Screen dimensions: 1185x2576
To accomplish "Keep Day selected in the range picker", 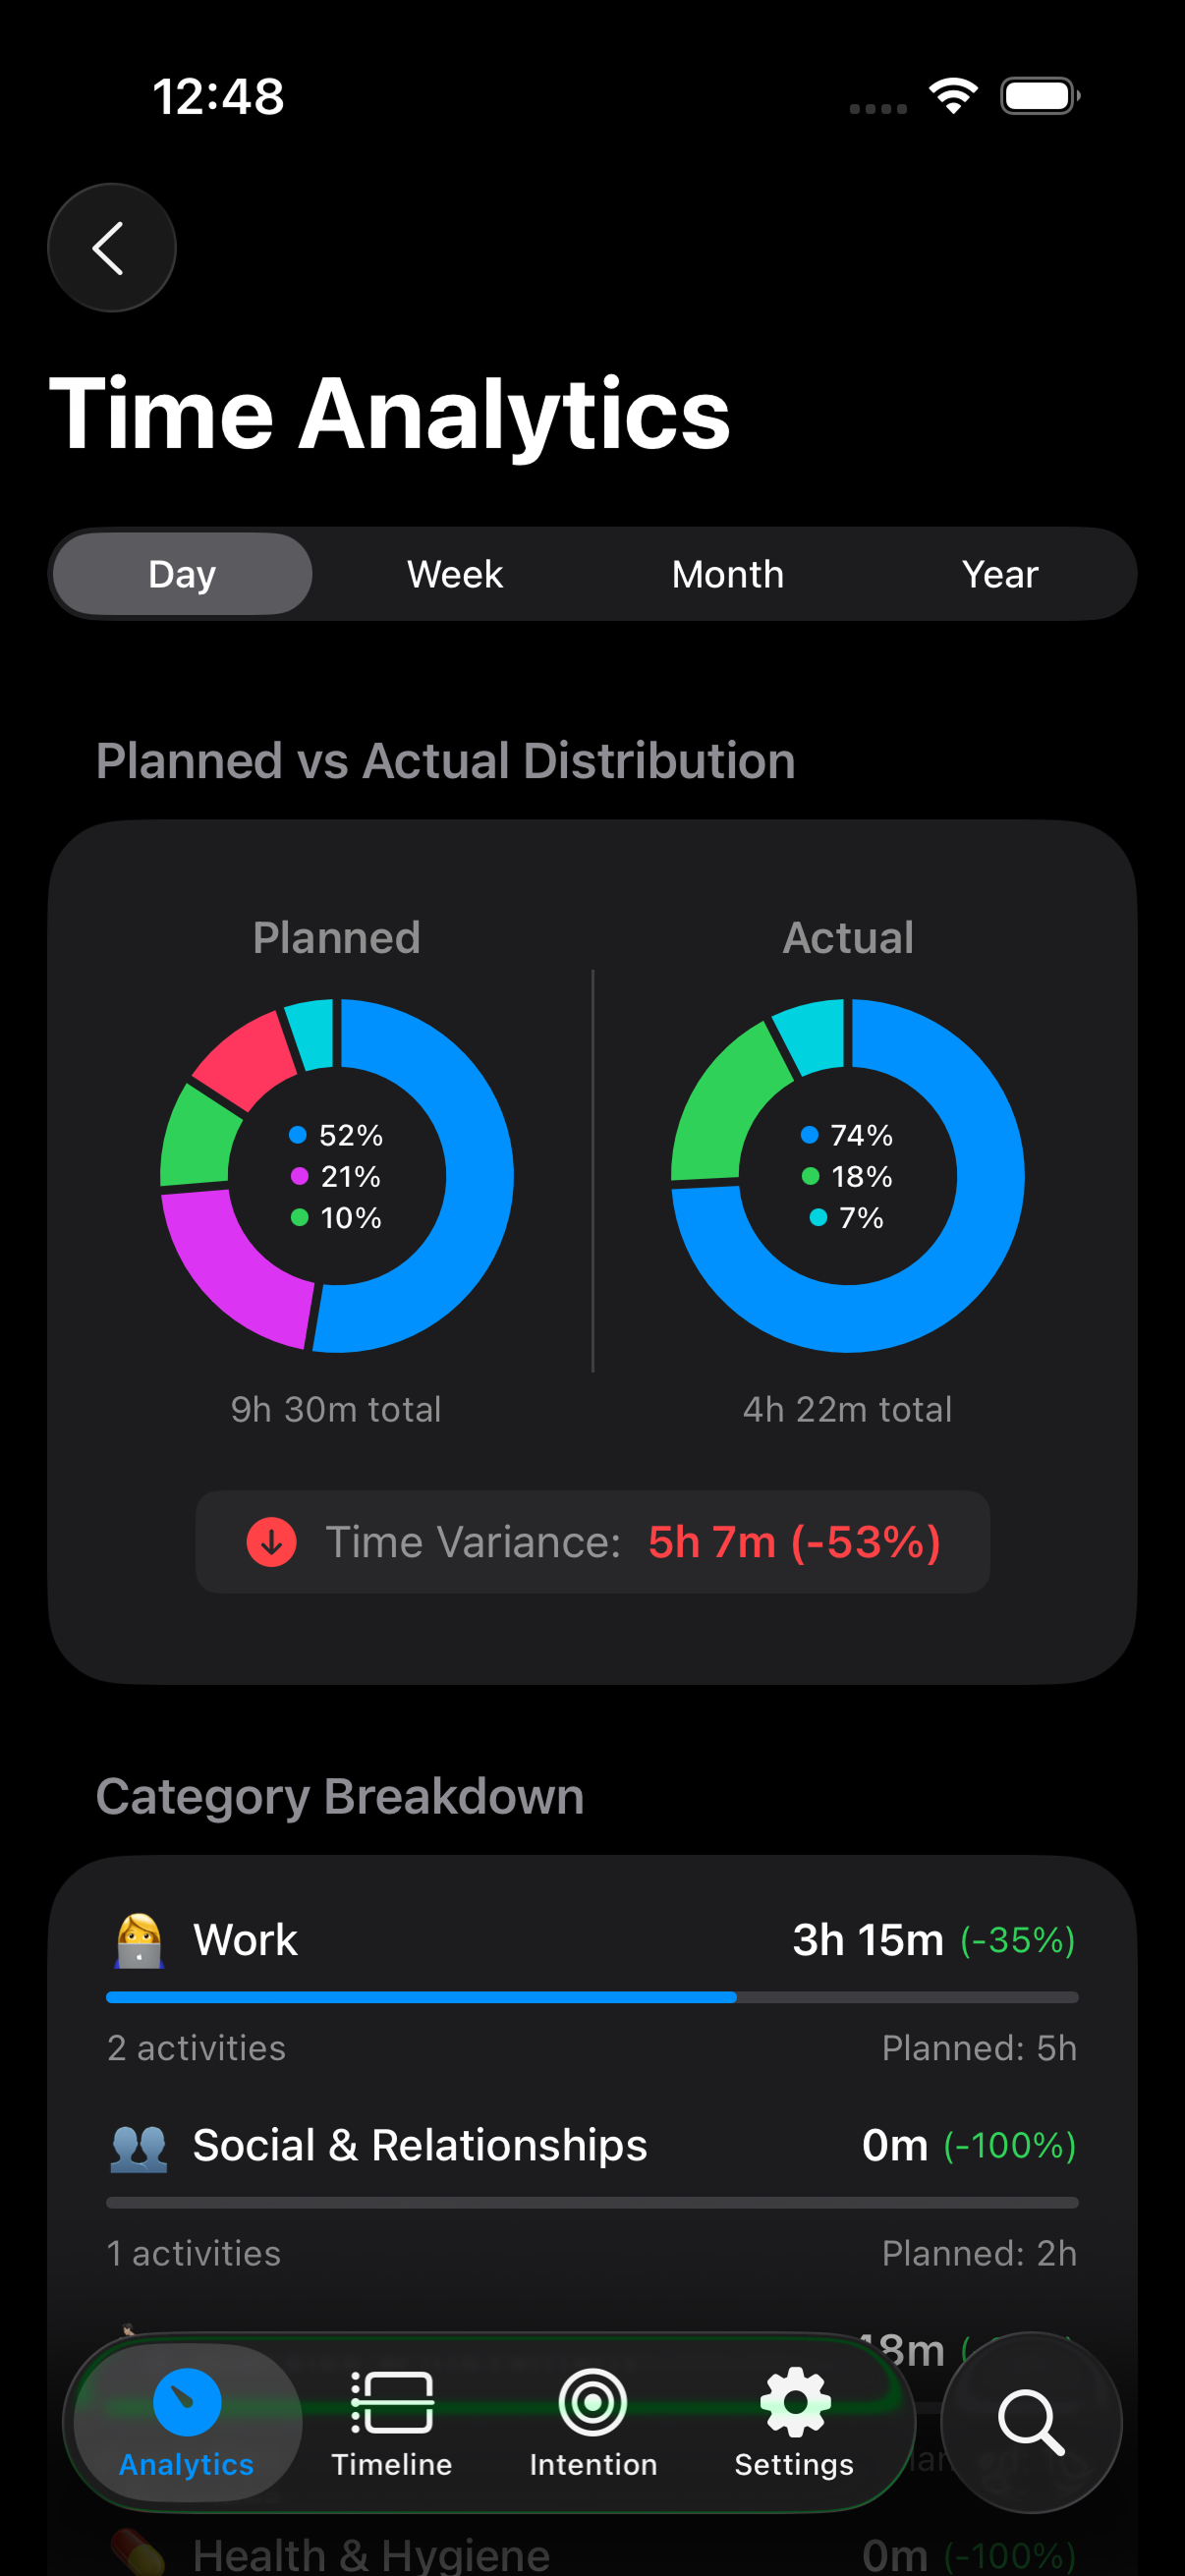I will 181,574.
